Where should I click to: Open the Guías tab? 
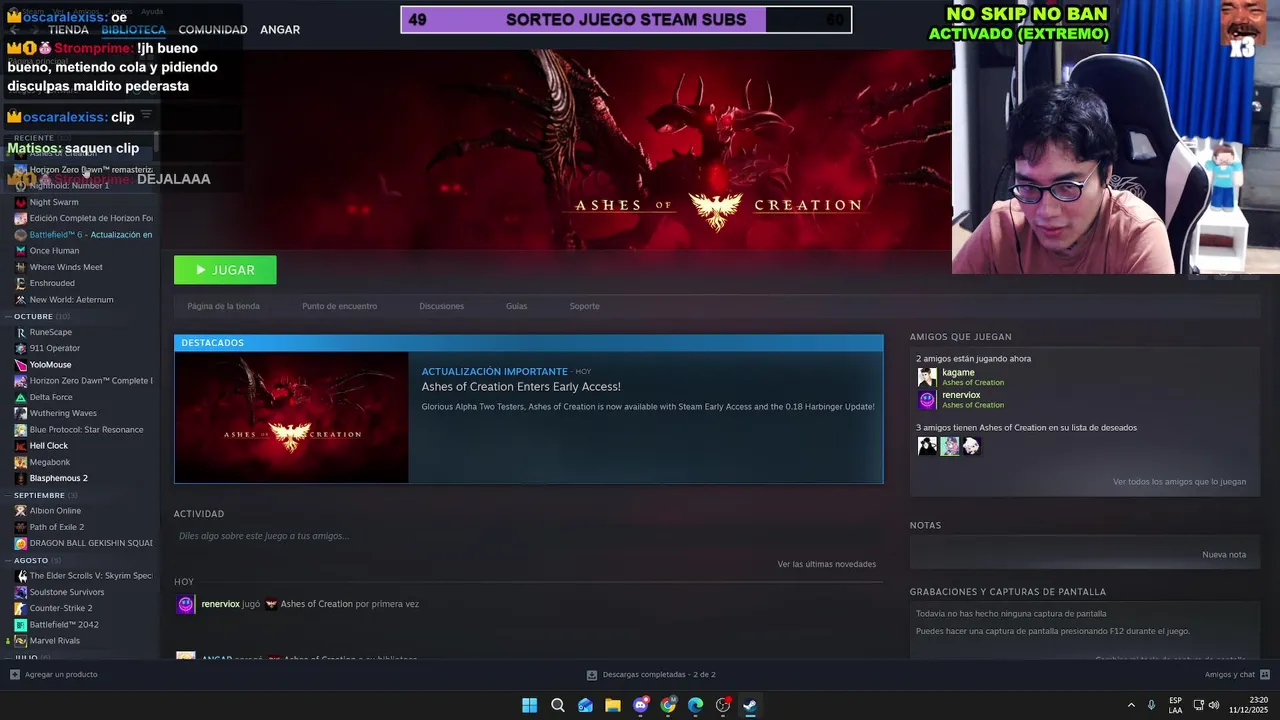[516, 306]
